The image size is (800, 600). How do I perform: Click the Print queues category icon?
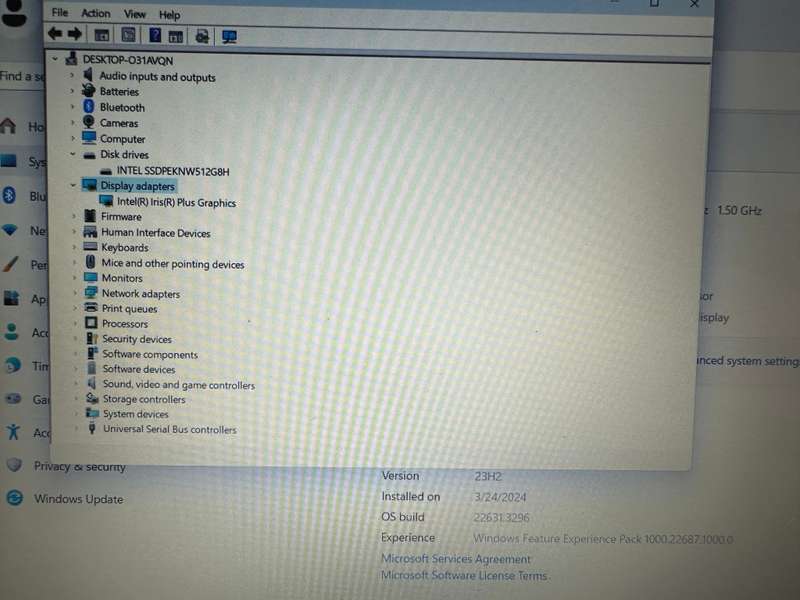91,308
